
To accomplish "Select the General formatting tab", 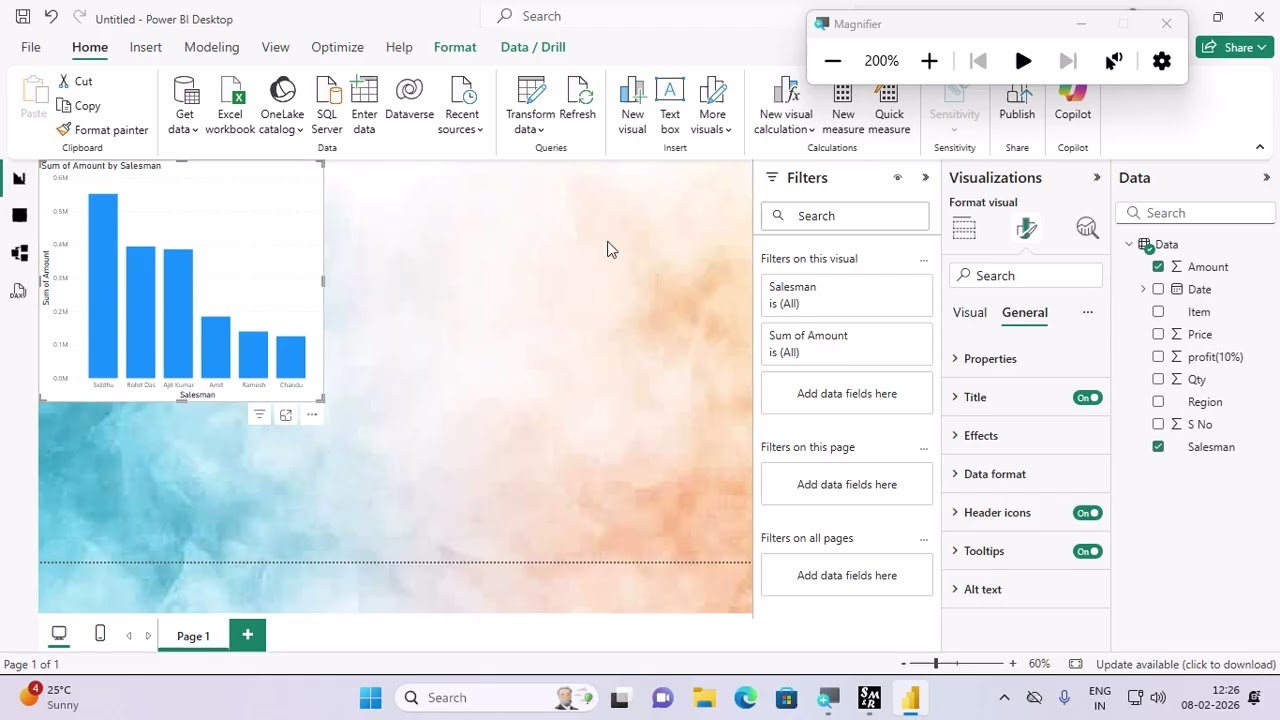I will point(1025,313).
